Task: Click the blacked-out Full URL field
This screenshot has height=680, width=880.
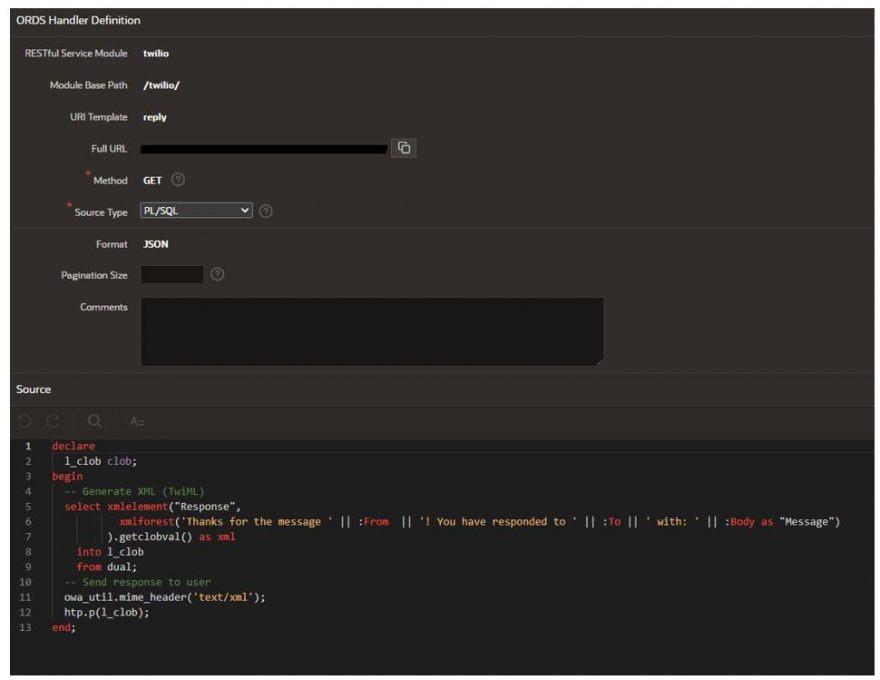Action: pos(265,147)
